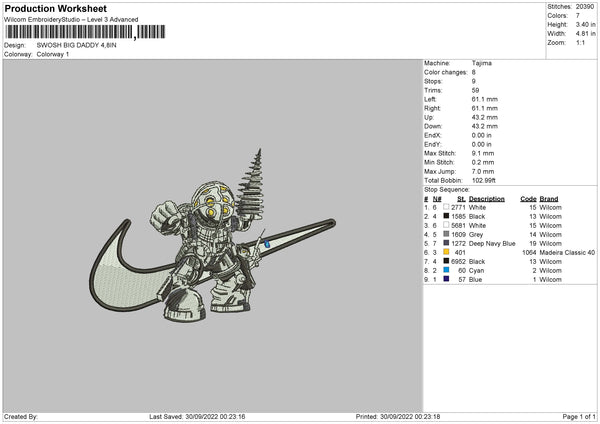Click the Up value 43.2 mm
The height and width of the screenshot is (424, 600).
point(484,117)
